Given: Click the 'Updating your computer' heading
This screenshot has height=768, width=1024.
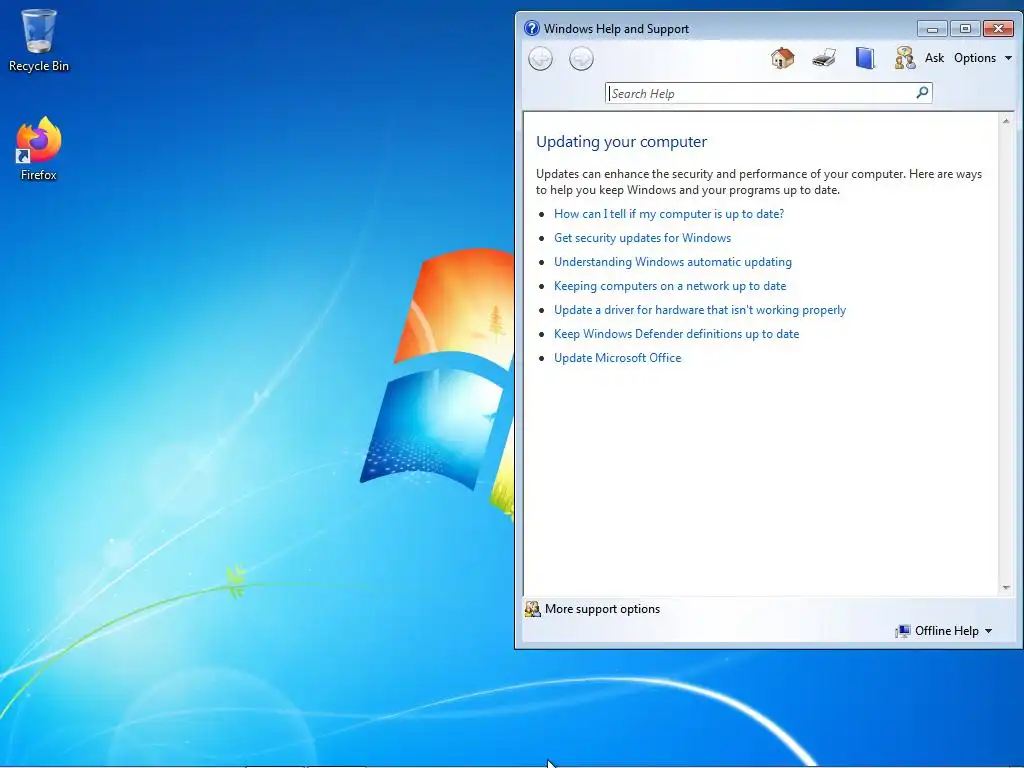Looking at the screenshot, I should tap(621, 142).
